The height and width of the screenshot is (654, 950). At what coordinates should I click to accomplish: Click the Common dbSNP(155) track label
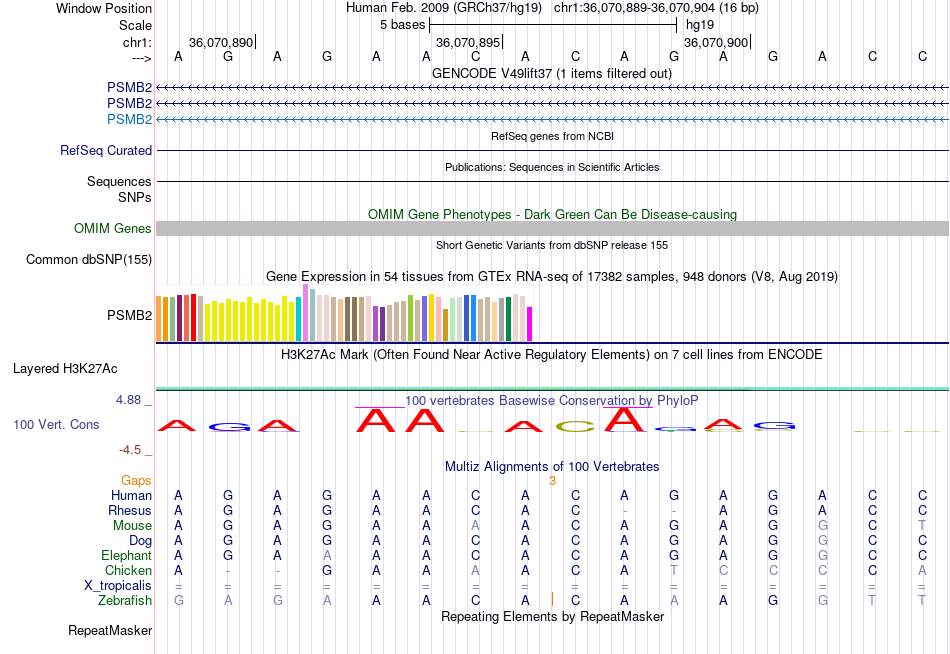(89, 259)
